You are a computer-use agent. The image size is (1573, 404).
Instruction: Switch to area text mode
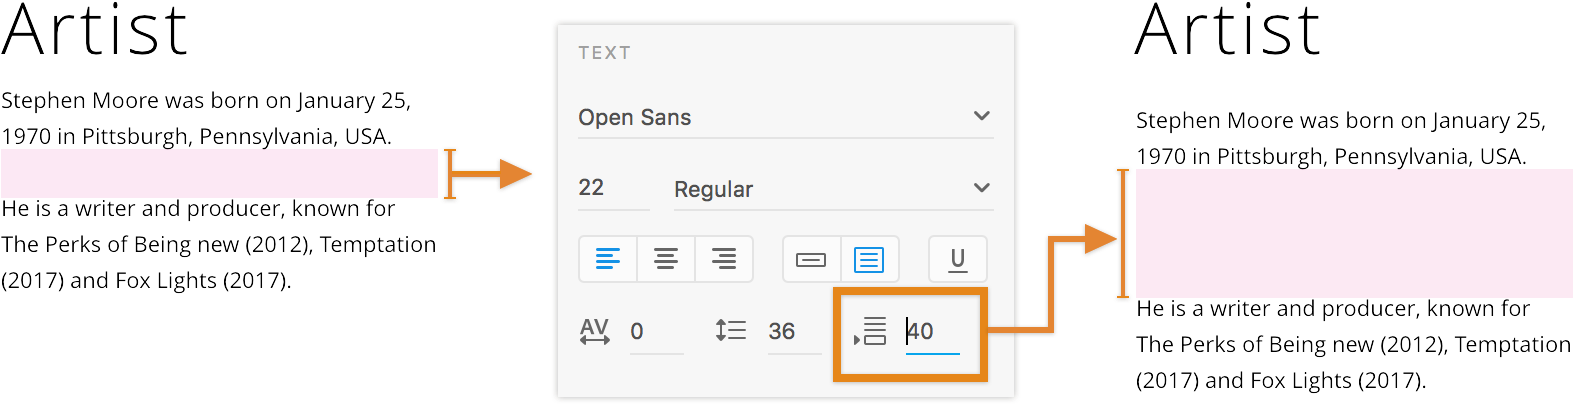869,260
